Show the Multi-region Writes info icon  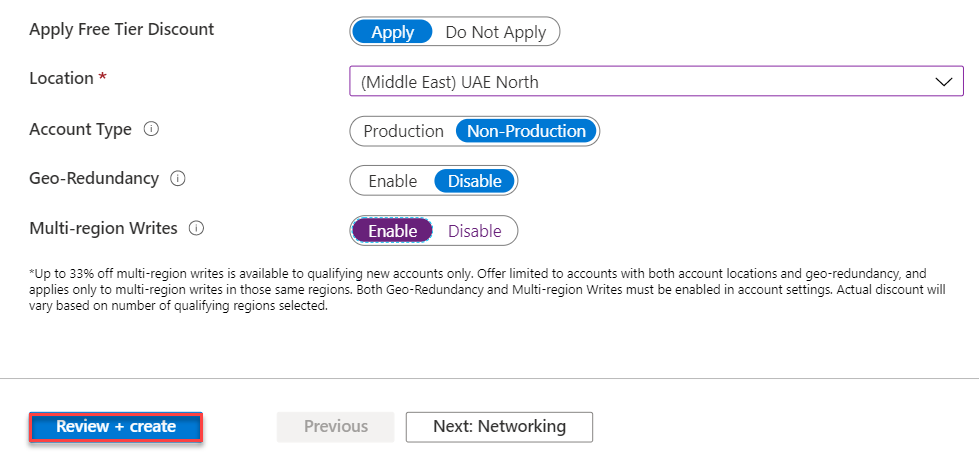tap(196, 229)
